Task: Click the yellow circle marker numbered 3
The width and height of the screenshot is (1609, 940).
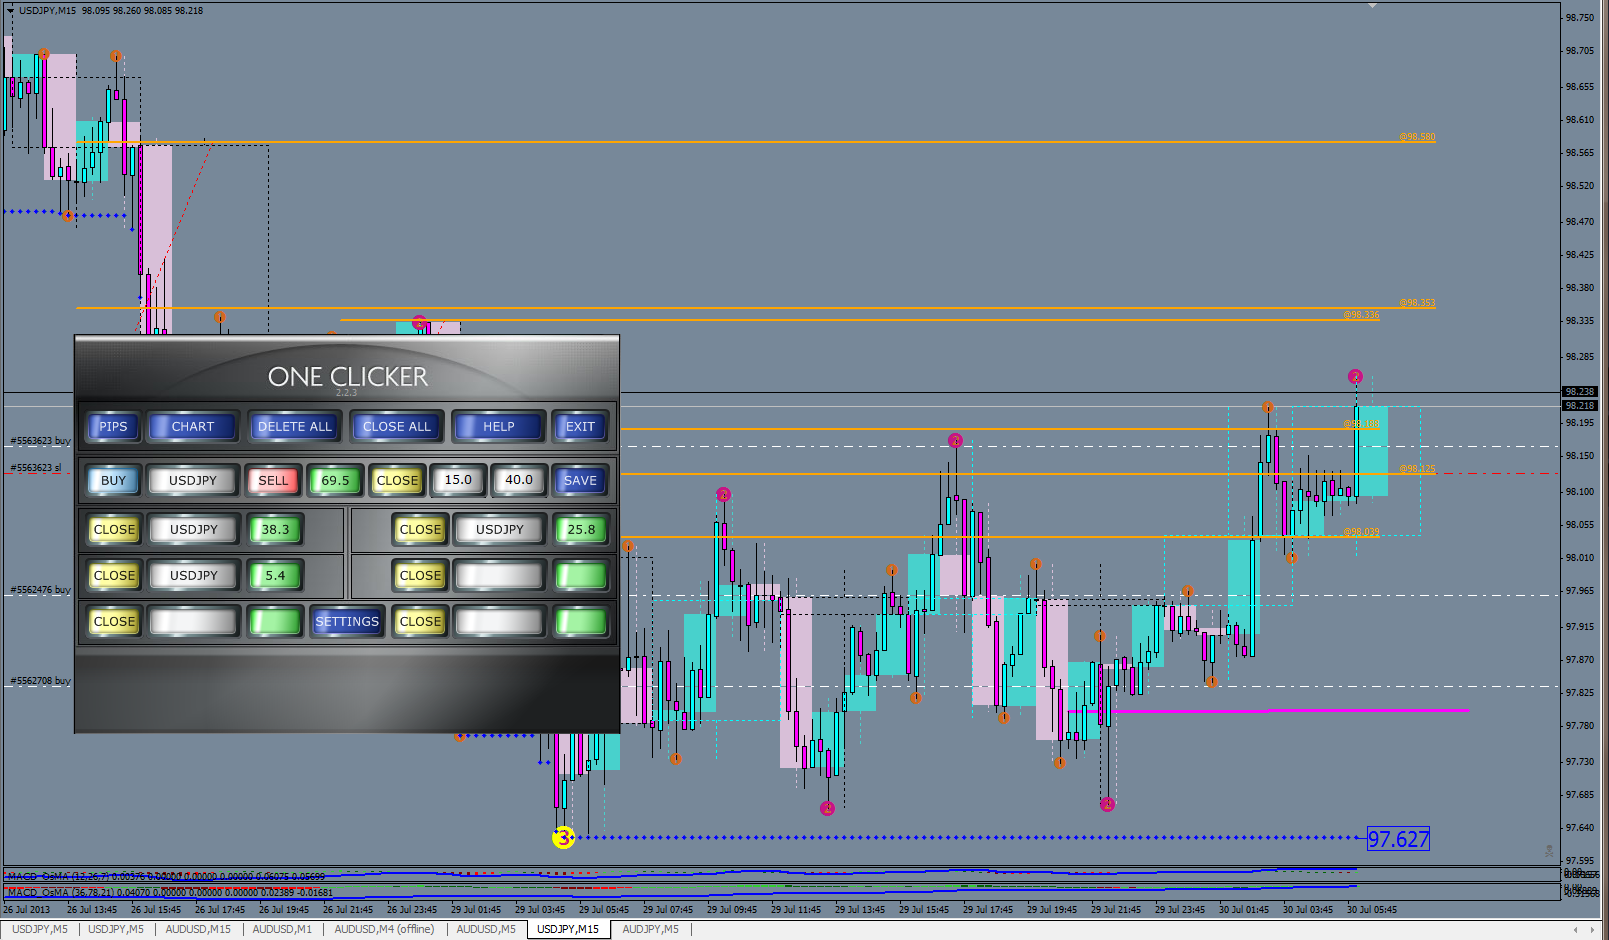Action: [x=563, y=838]
